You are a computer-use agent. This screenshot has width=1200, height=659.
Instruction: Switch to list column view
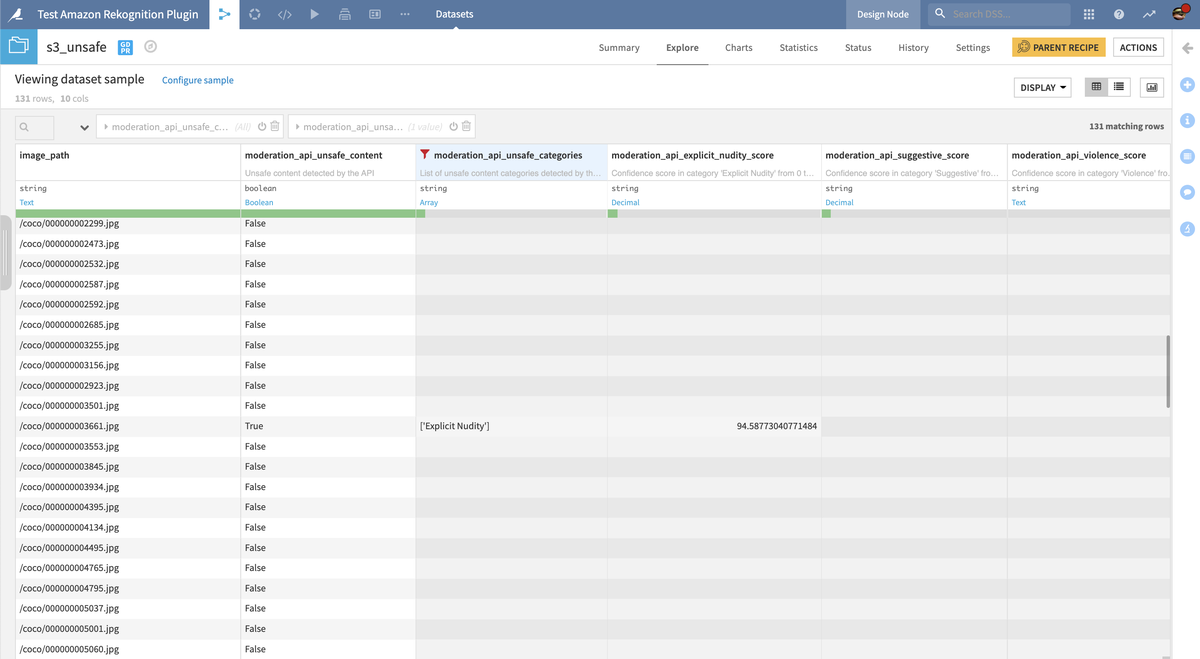(x=1119, y=87)
